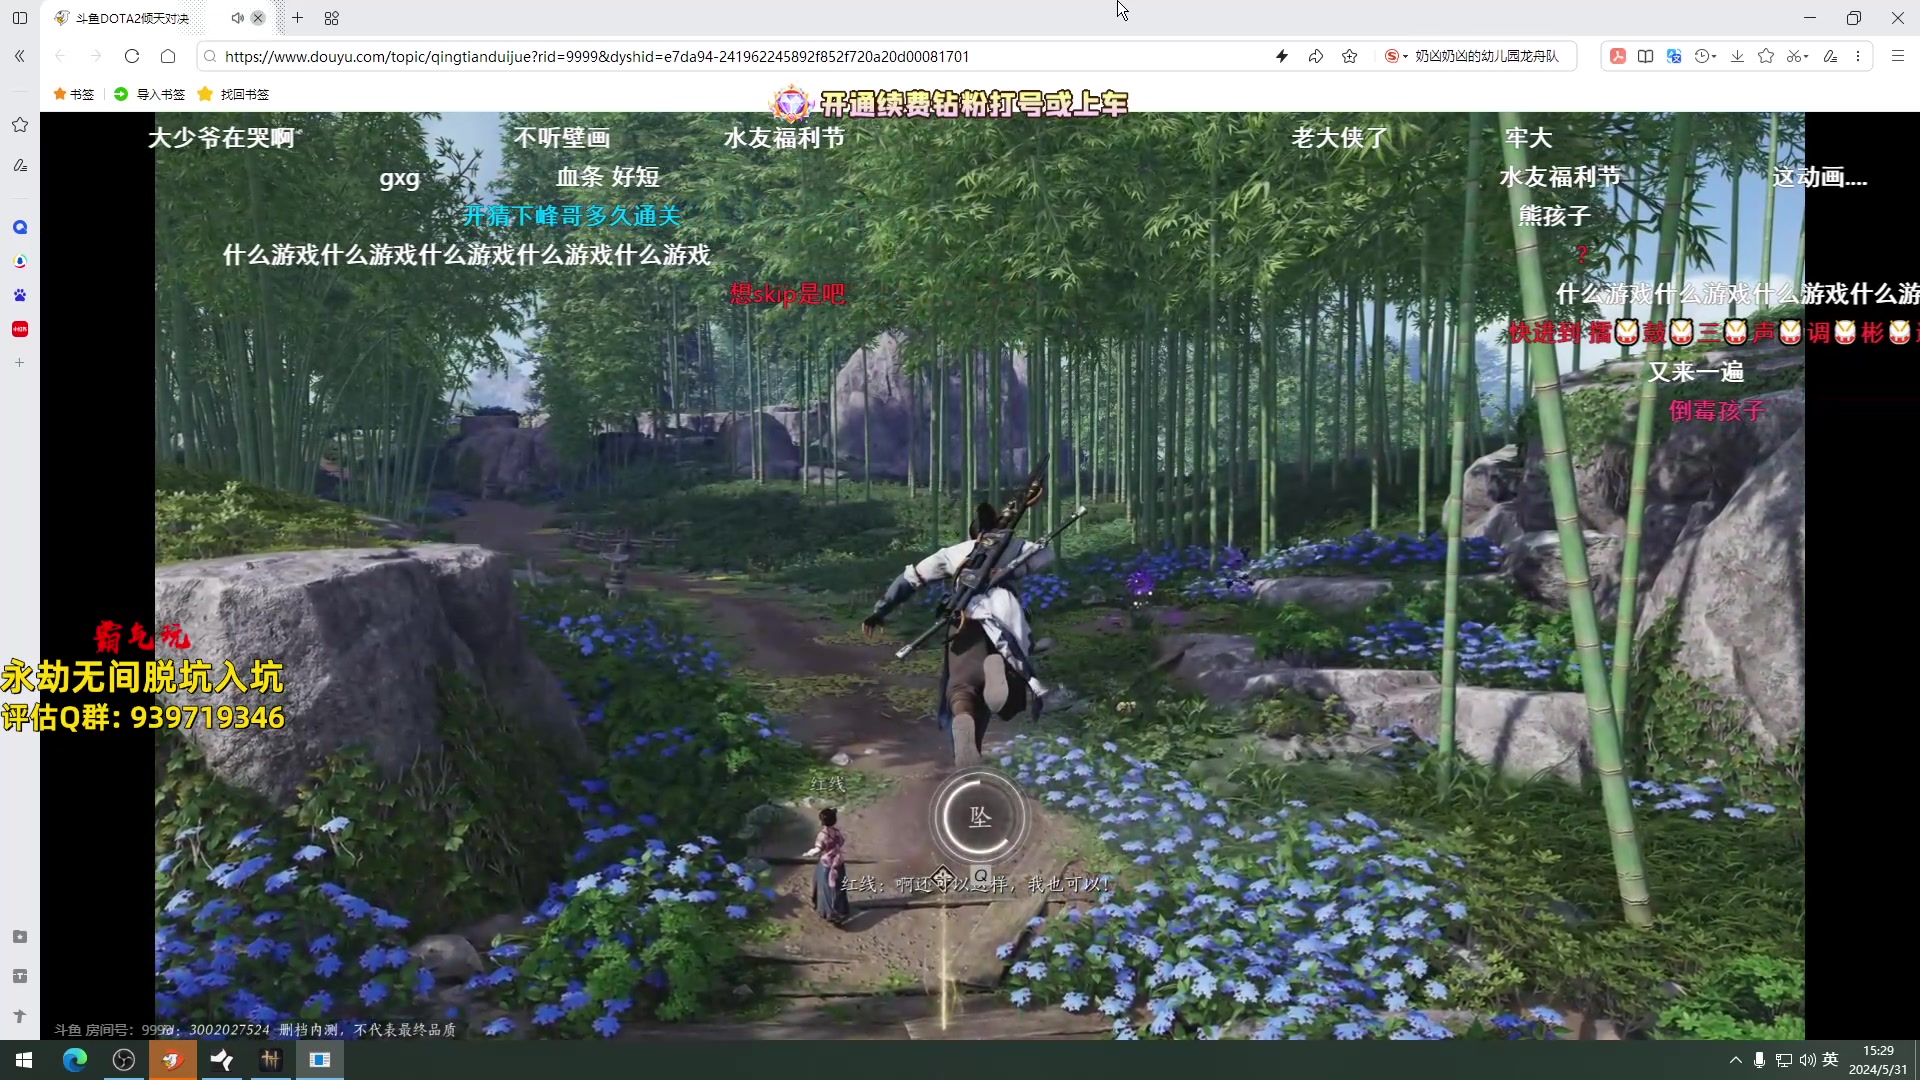Switch the 英 input method indicator

1831,1060
